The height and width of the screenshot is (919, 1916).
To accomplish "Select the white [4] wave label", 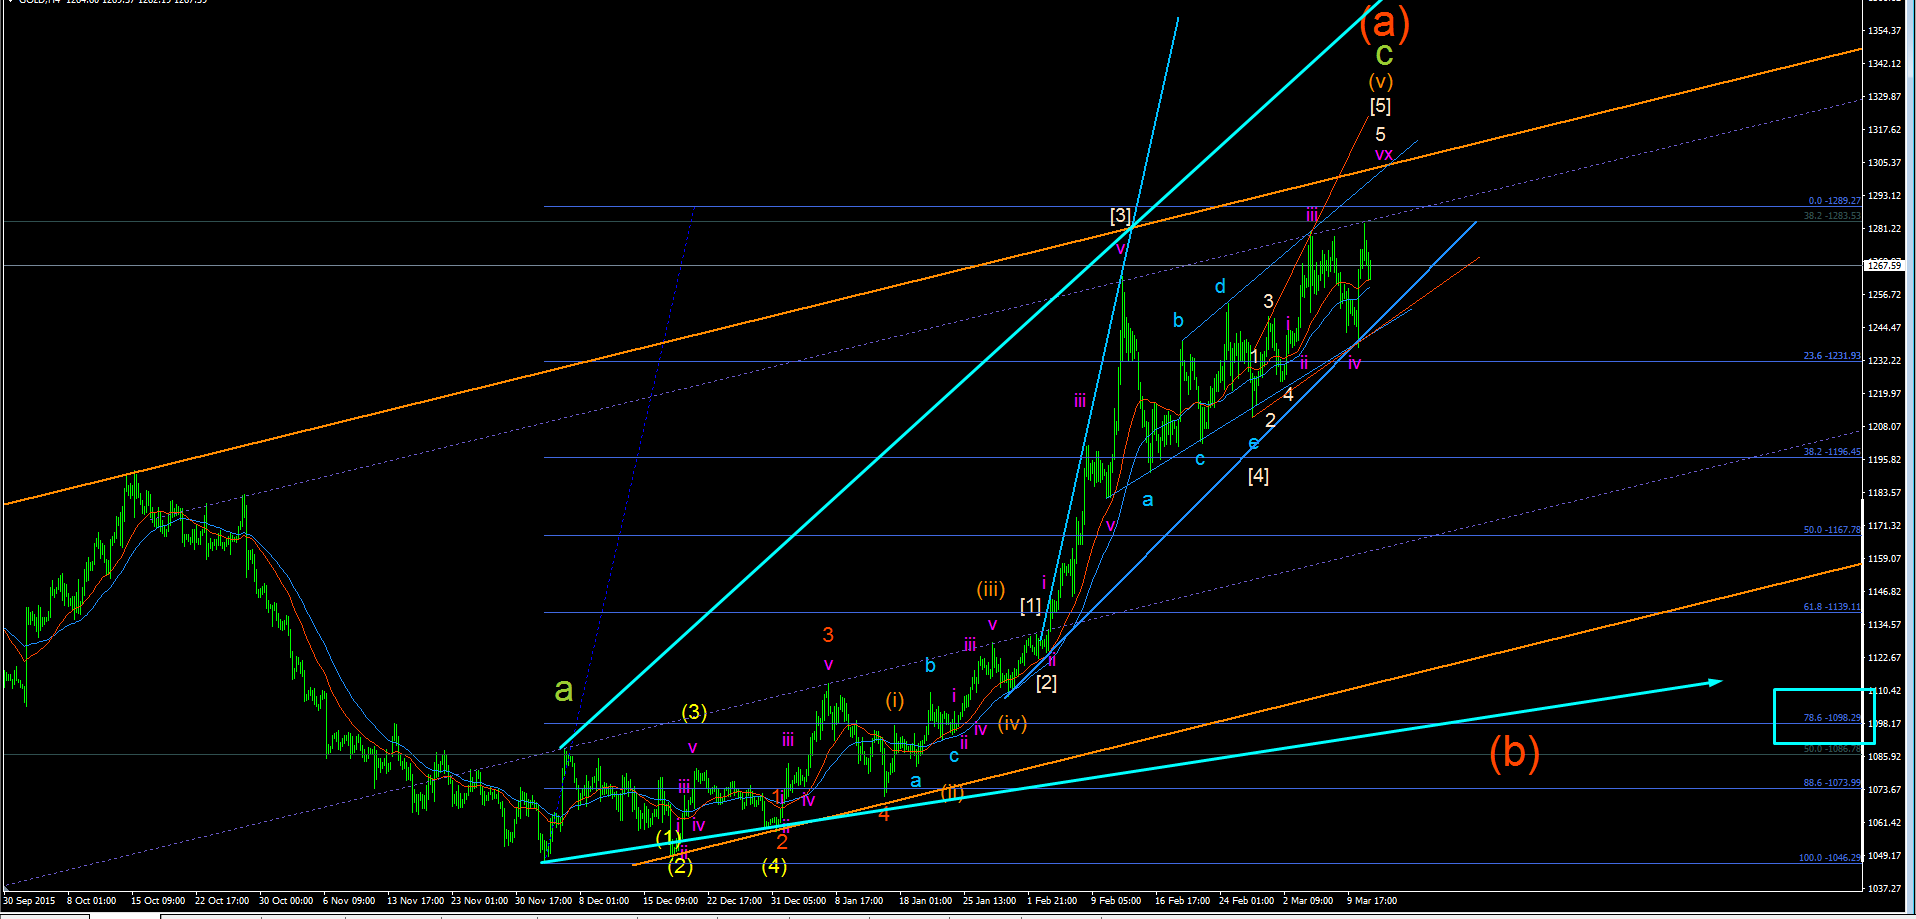I will coord(1258,476).
